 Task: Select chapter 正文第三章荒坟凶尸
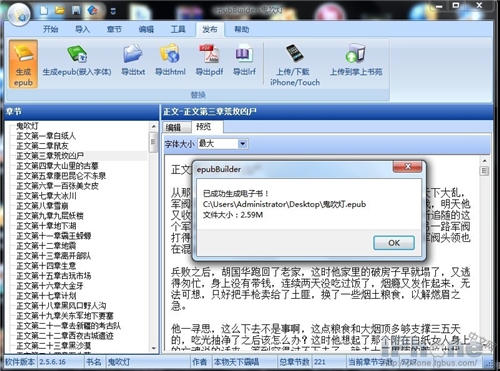point(50,156)
